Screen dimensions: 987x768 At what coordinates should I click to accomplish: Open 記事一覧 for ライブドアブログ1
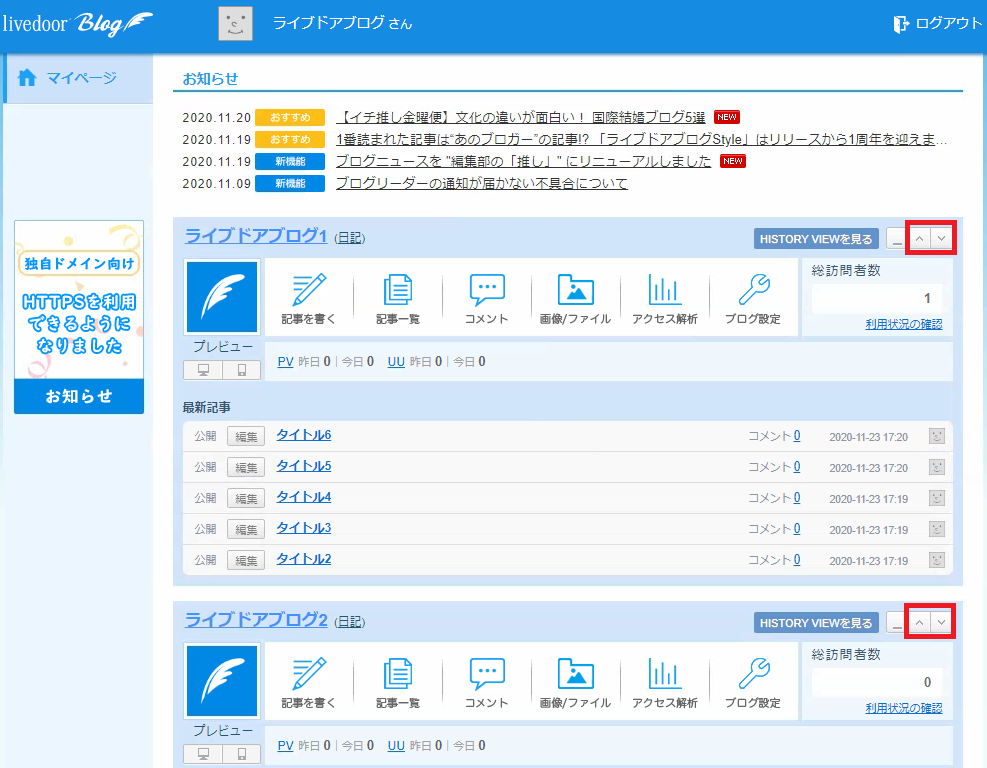[398, 298]
